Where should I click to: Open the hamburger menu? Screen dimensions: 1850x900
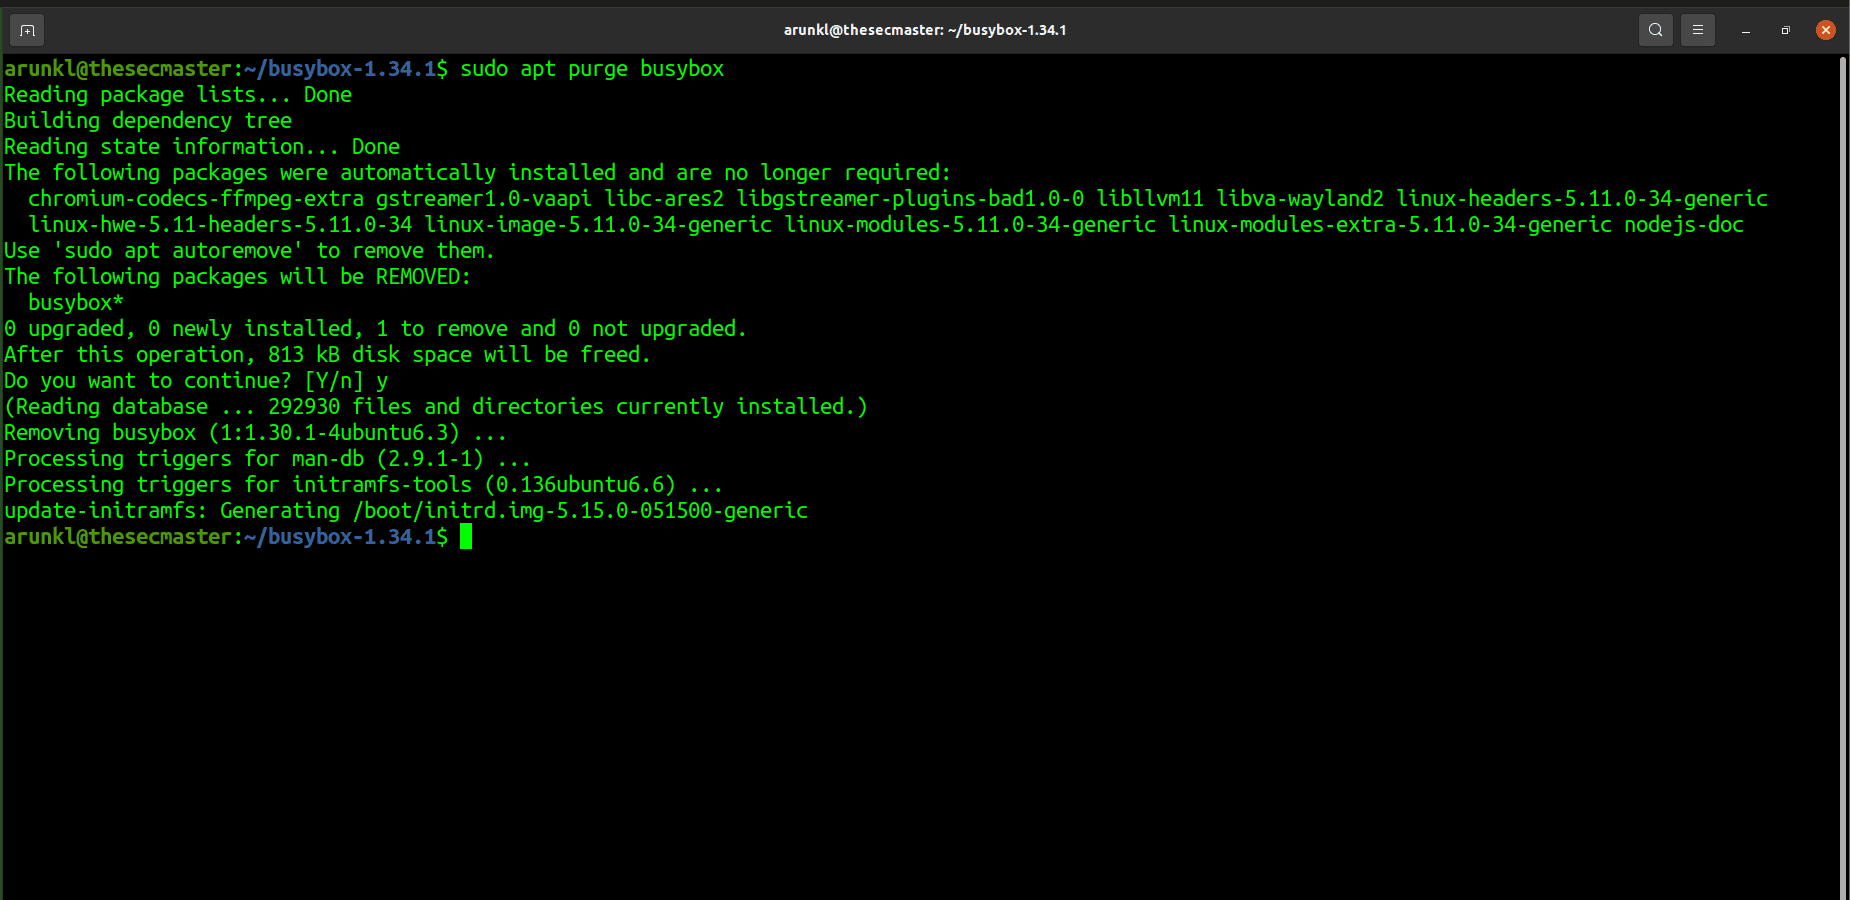tap(1698, 30)
